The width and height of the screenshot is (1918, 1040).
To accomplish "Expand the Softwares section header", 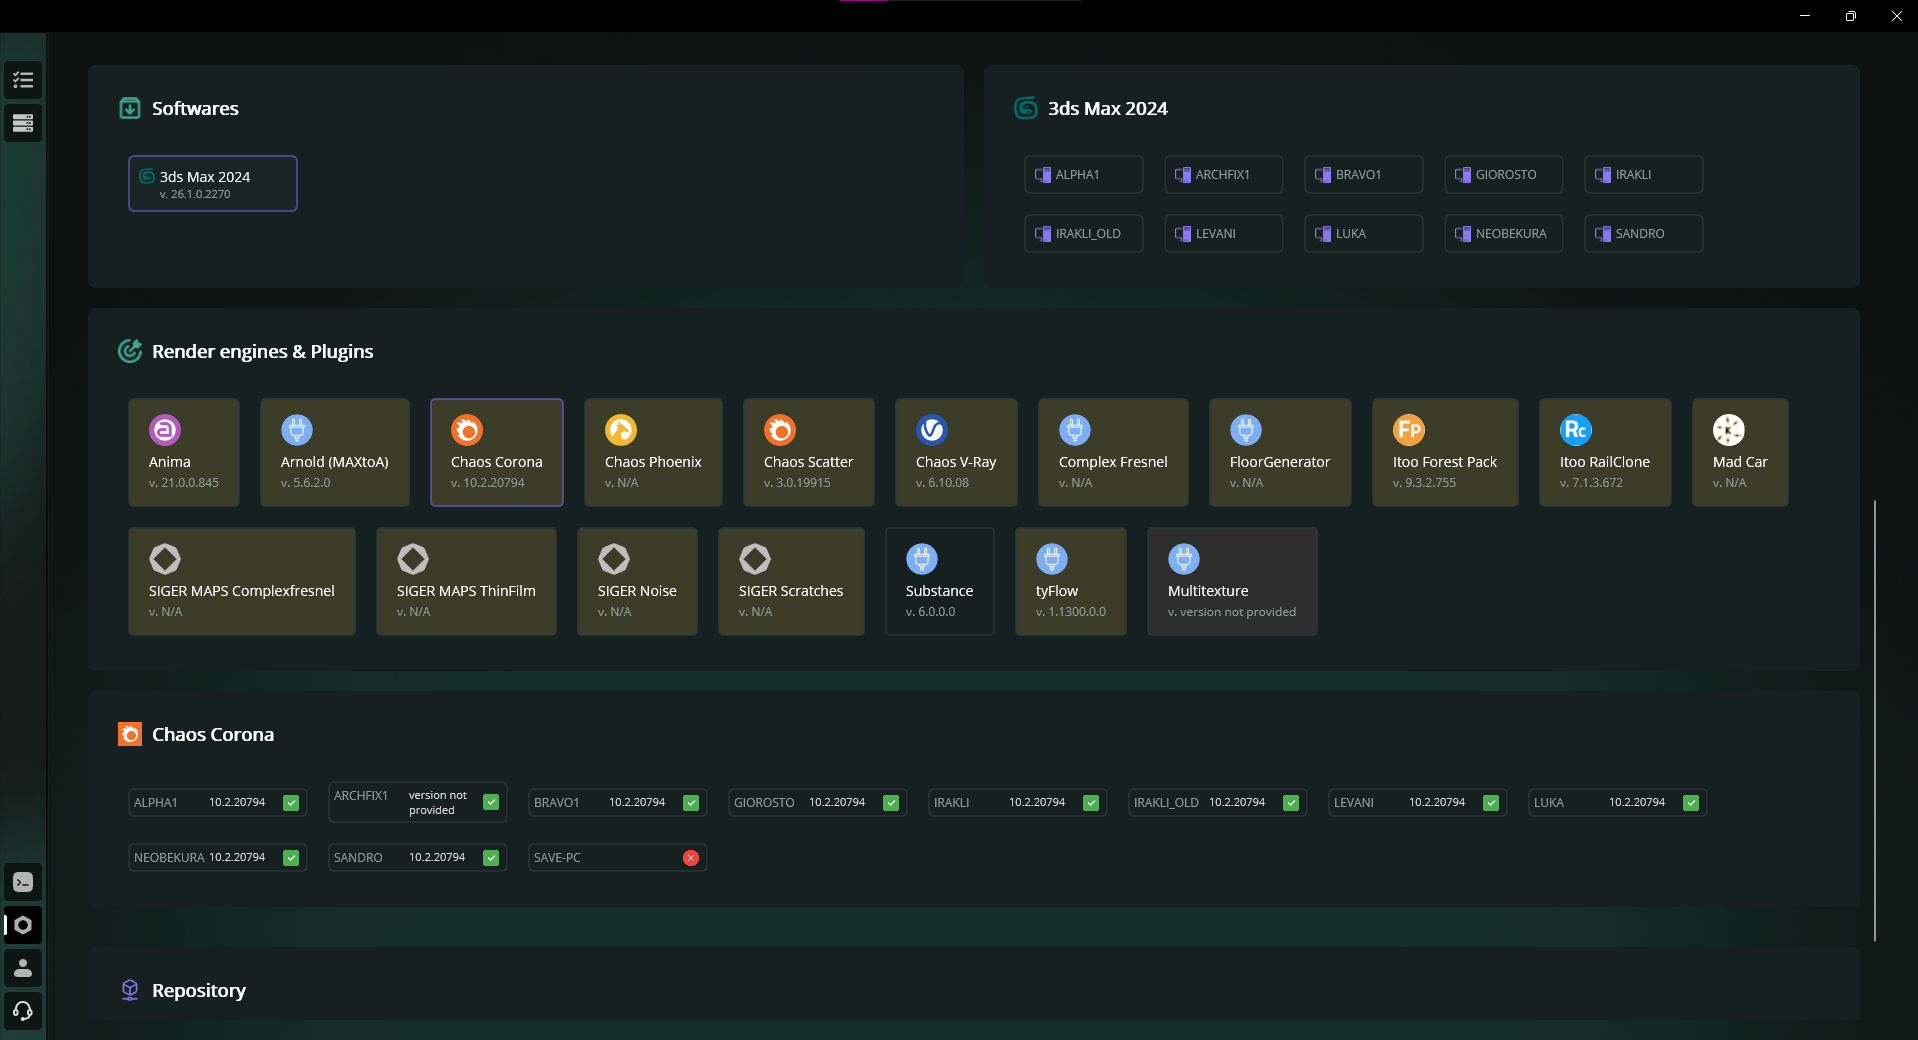I will pos(194,108).
